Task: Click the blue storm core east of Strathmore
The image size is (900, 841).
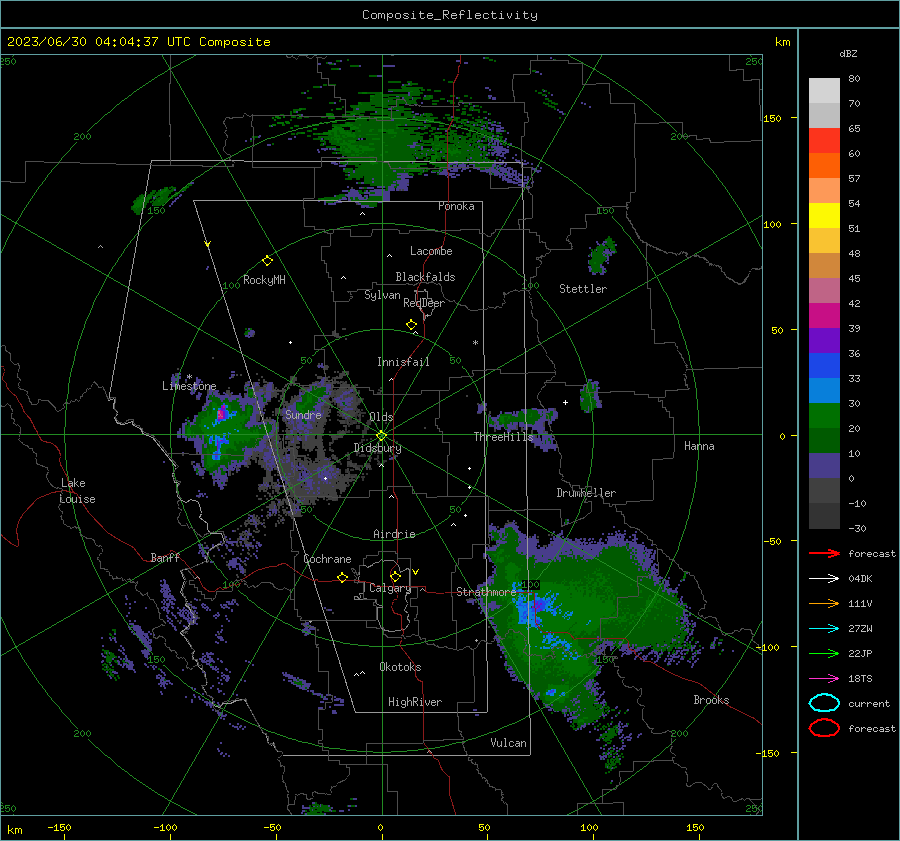Action: (533, 608)
